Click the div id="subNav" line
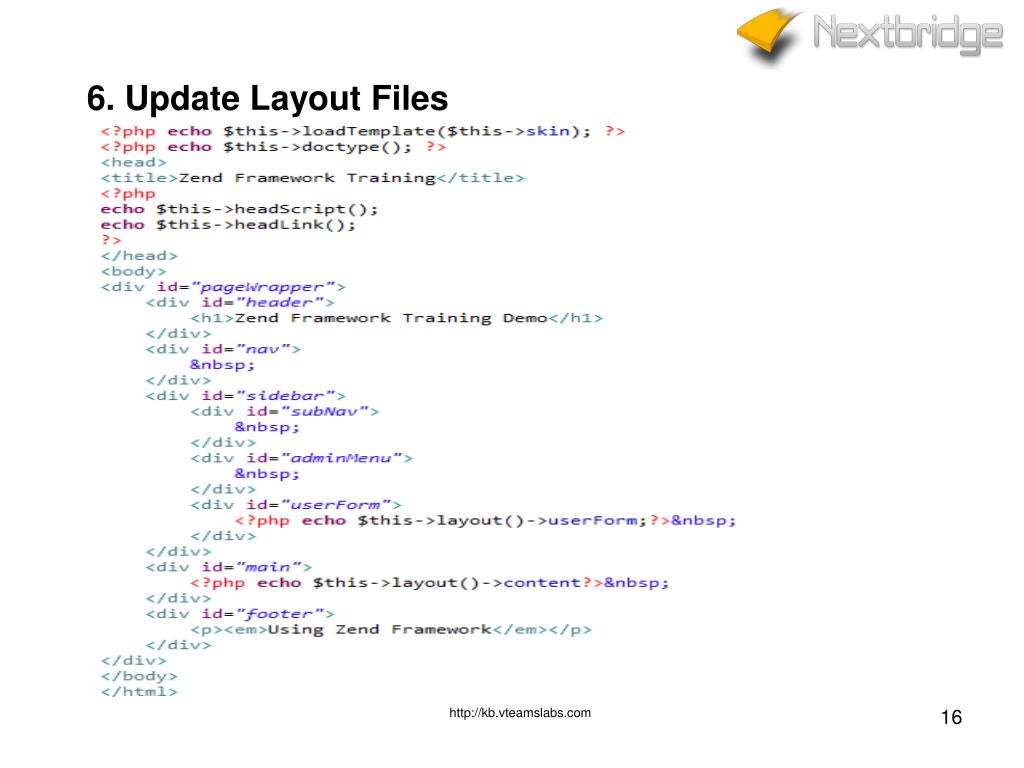The width and height of the screenshot is (1024, 768). pyautogui.click(x=284, y=411)
